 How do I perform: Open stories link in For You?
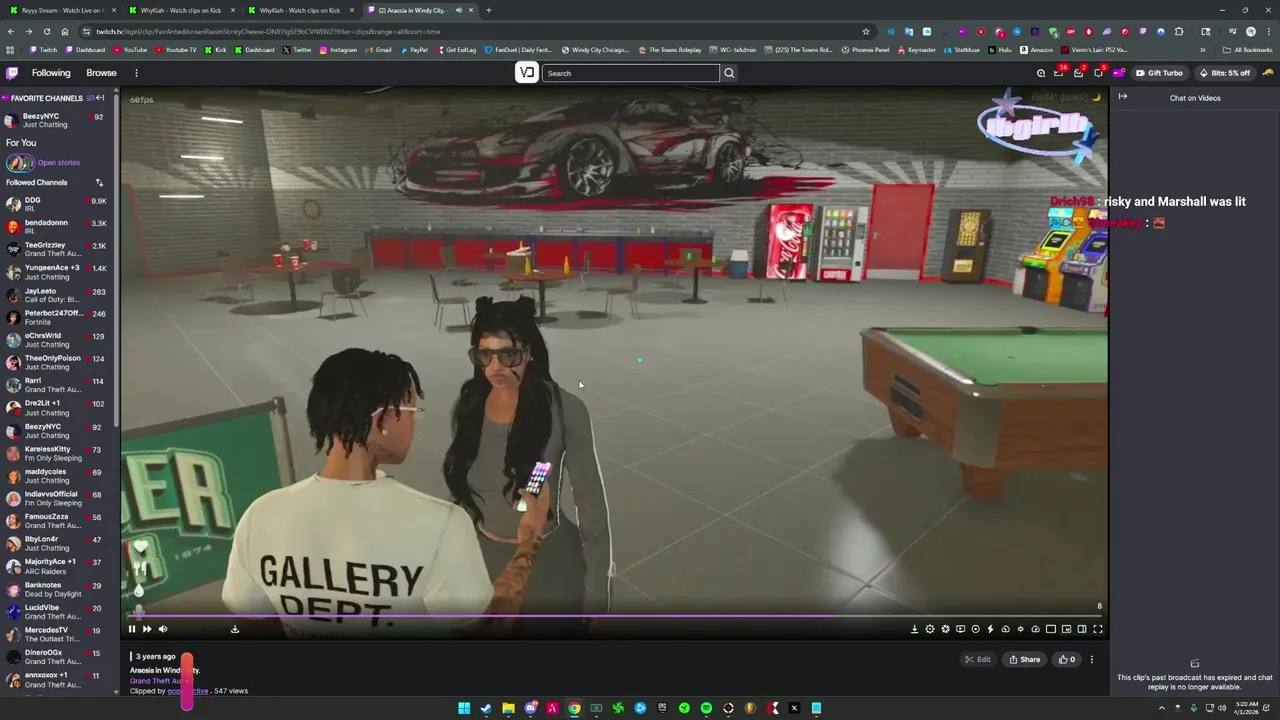tap(59, 162)
